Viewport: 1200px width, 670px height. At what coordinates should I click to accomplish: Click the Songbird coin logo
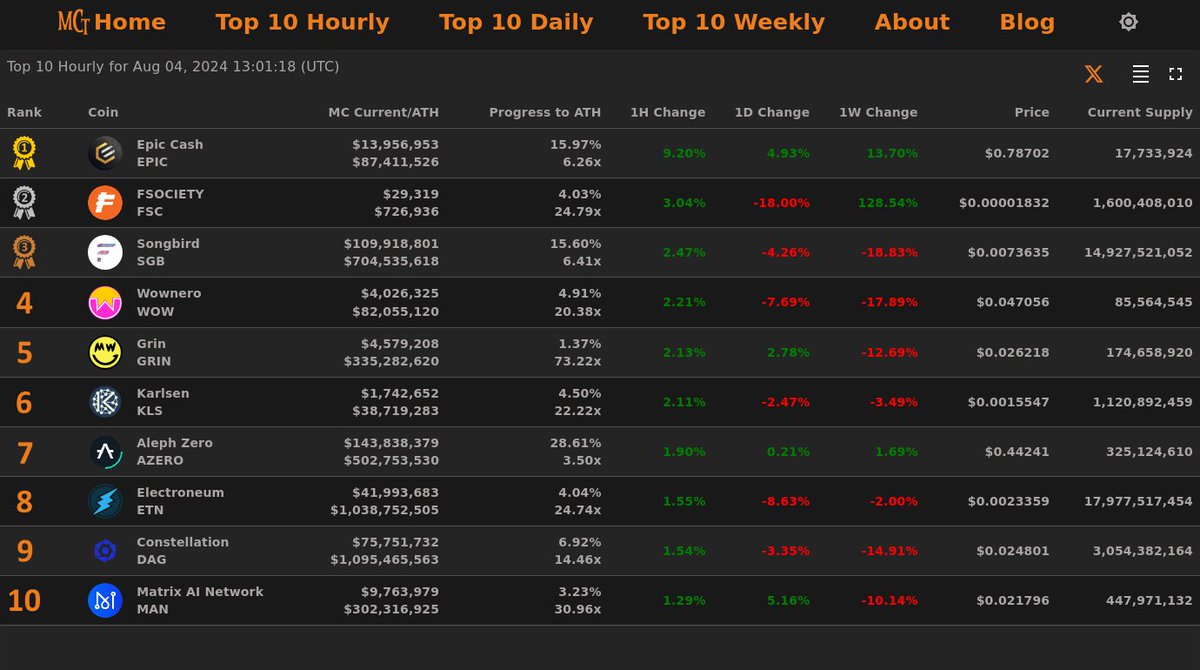pyautogui.click(x=105, y=252)
